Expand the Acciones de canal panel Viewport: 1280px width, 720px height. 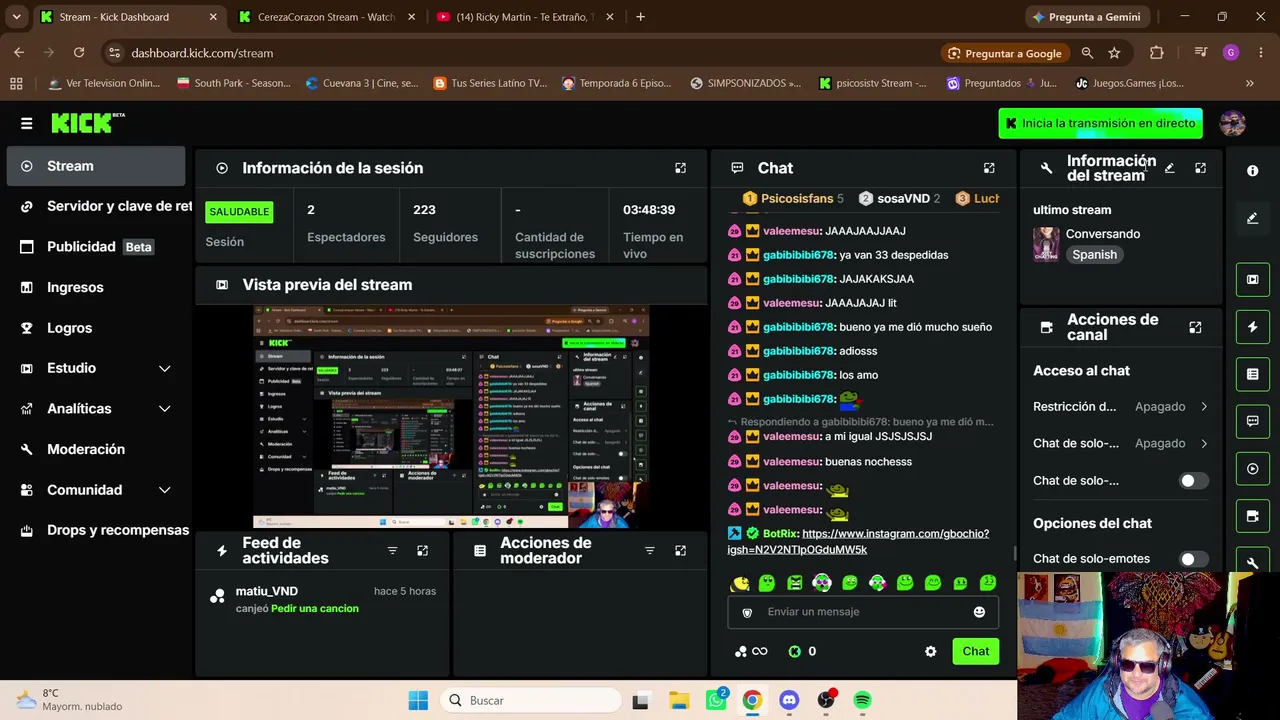(x=1195, y=327)
